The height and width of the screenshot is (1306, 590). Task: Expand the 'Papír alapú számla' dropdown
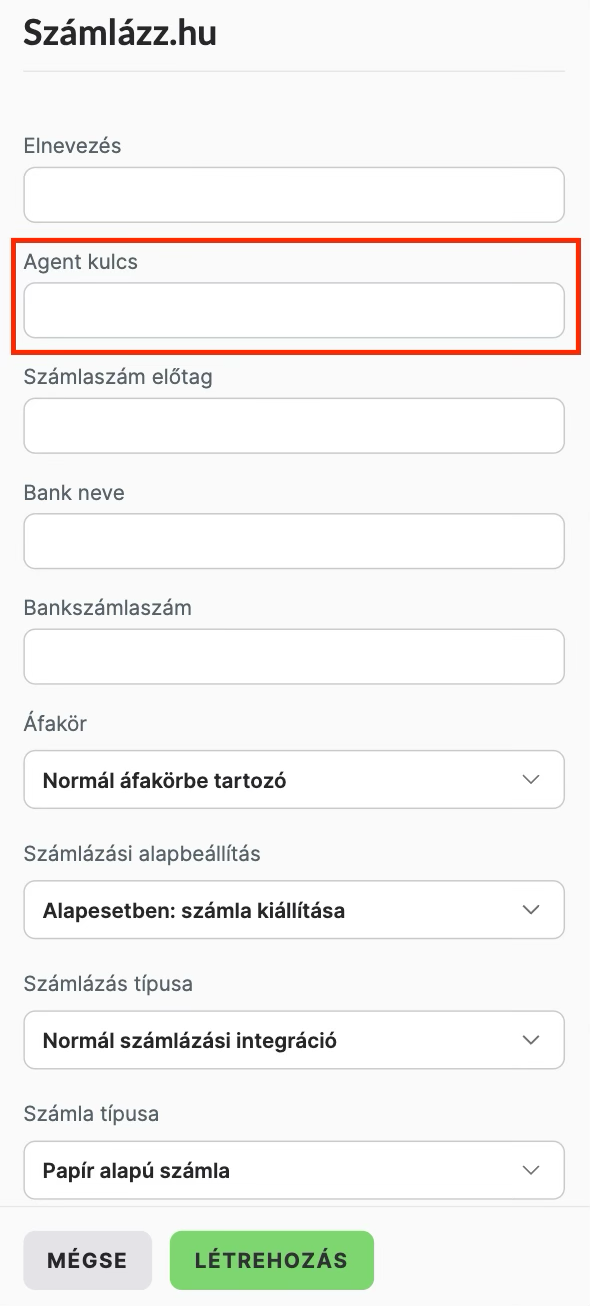pyautogui.click(x=294, y=1170)
